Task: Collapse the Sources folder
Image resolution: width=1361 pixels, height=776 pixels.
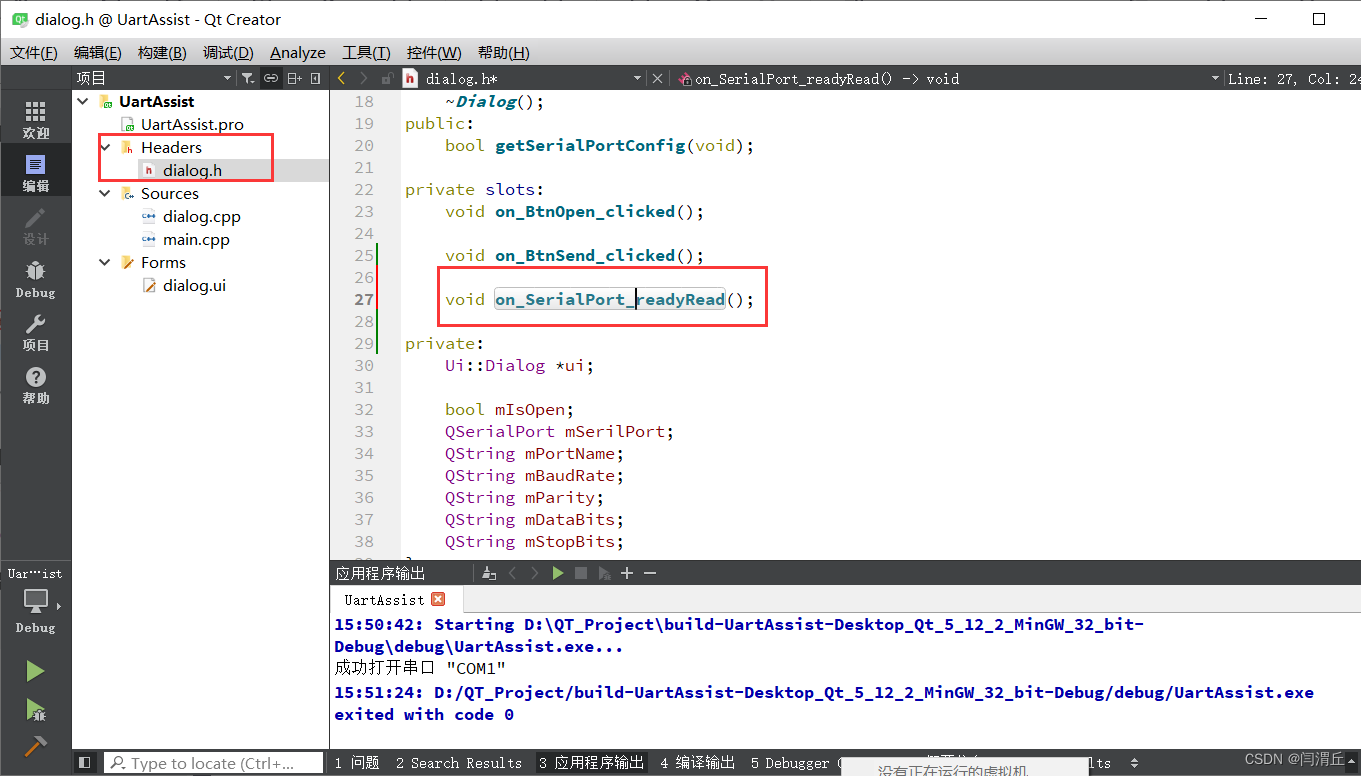Action: pyautogui.click(x=105, y=193)
